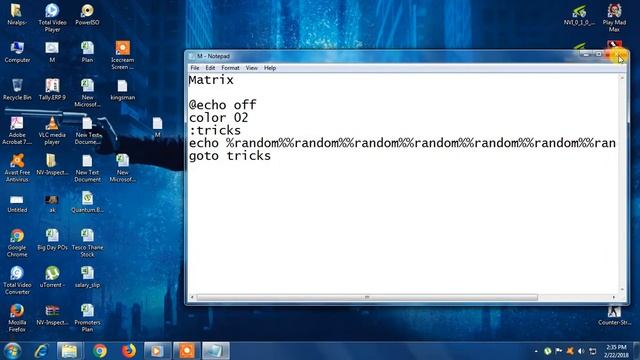Select the Icecream Screen Recorder desktop icon

tap(122, 55)
